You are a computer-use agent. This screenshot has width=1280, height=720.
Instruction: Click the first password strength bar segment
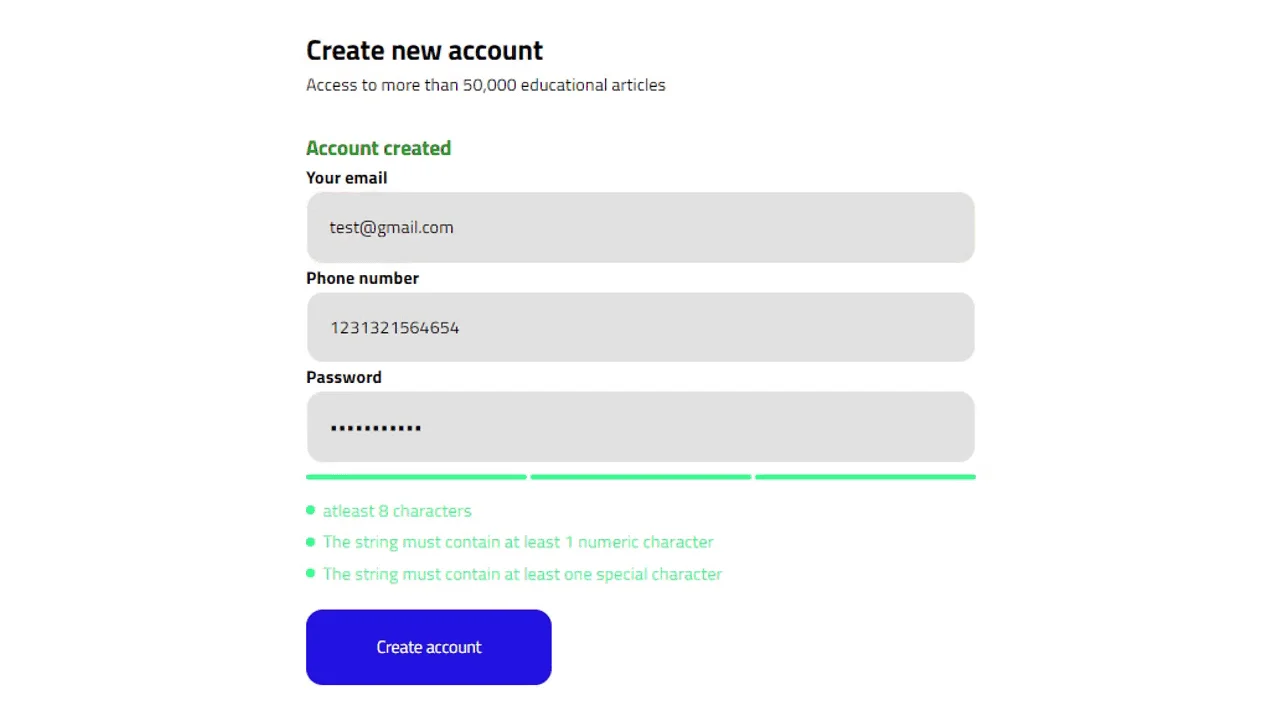pos(416,477)
